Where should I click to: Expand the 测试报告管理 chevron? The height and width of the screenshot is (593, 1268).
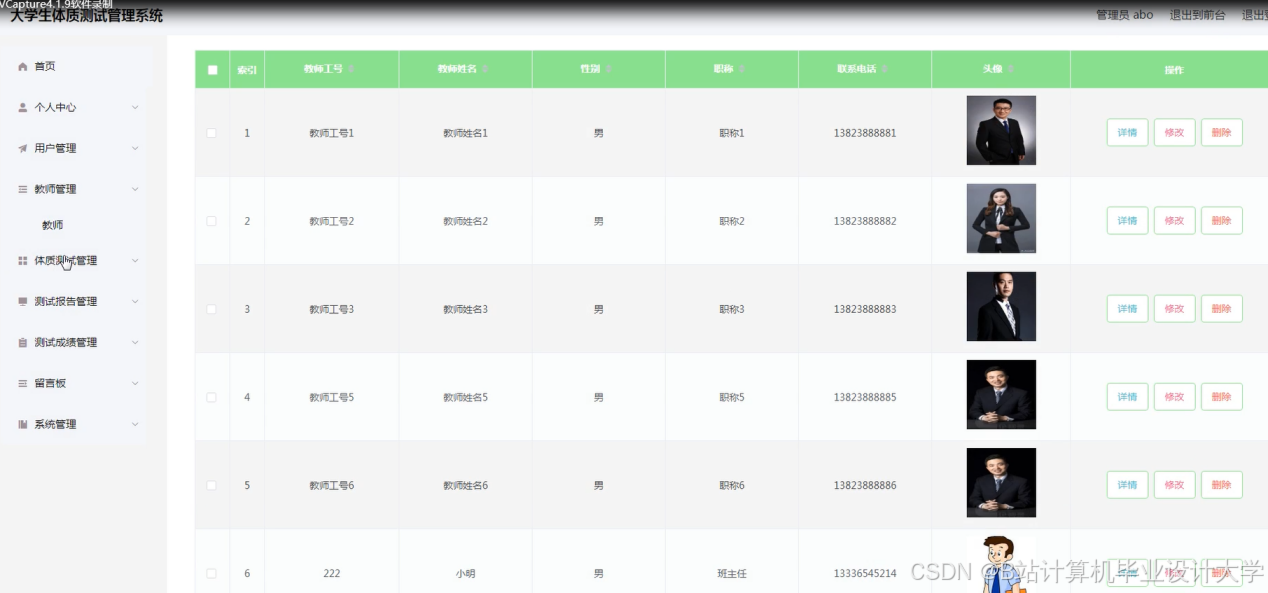click(x=135, y=301)
